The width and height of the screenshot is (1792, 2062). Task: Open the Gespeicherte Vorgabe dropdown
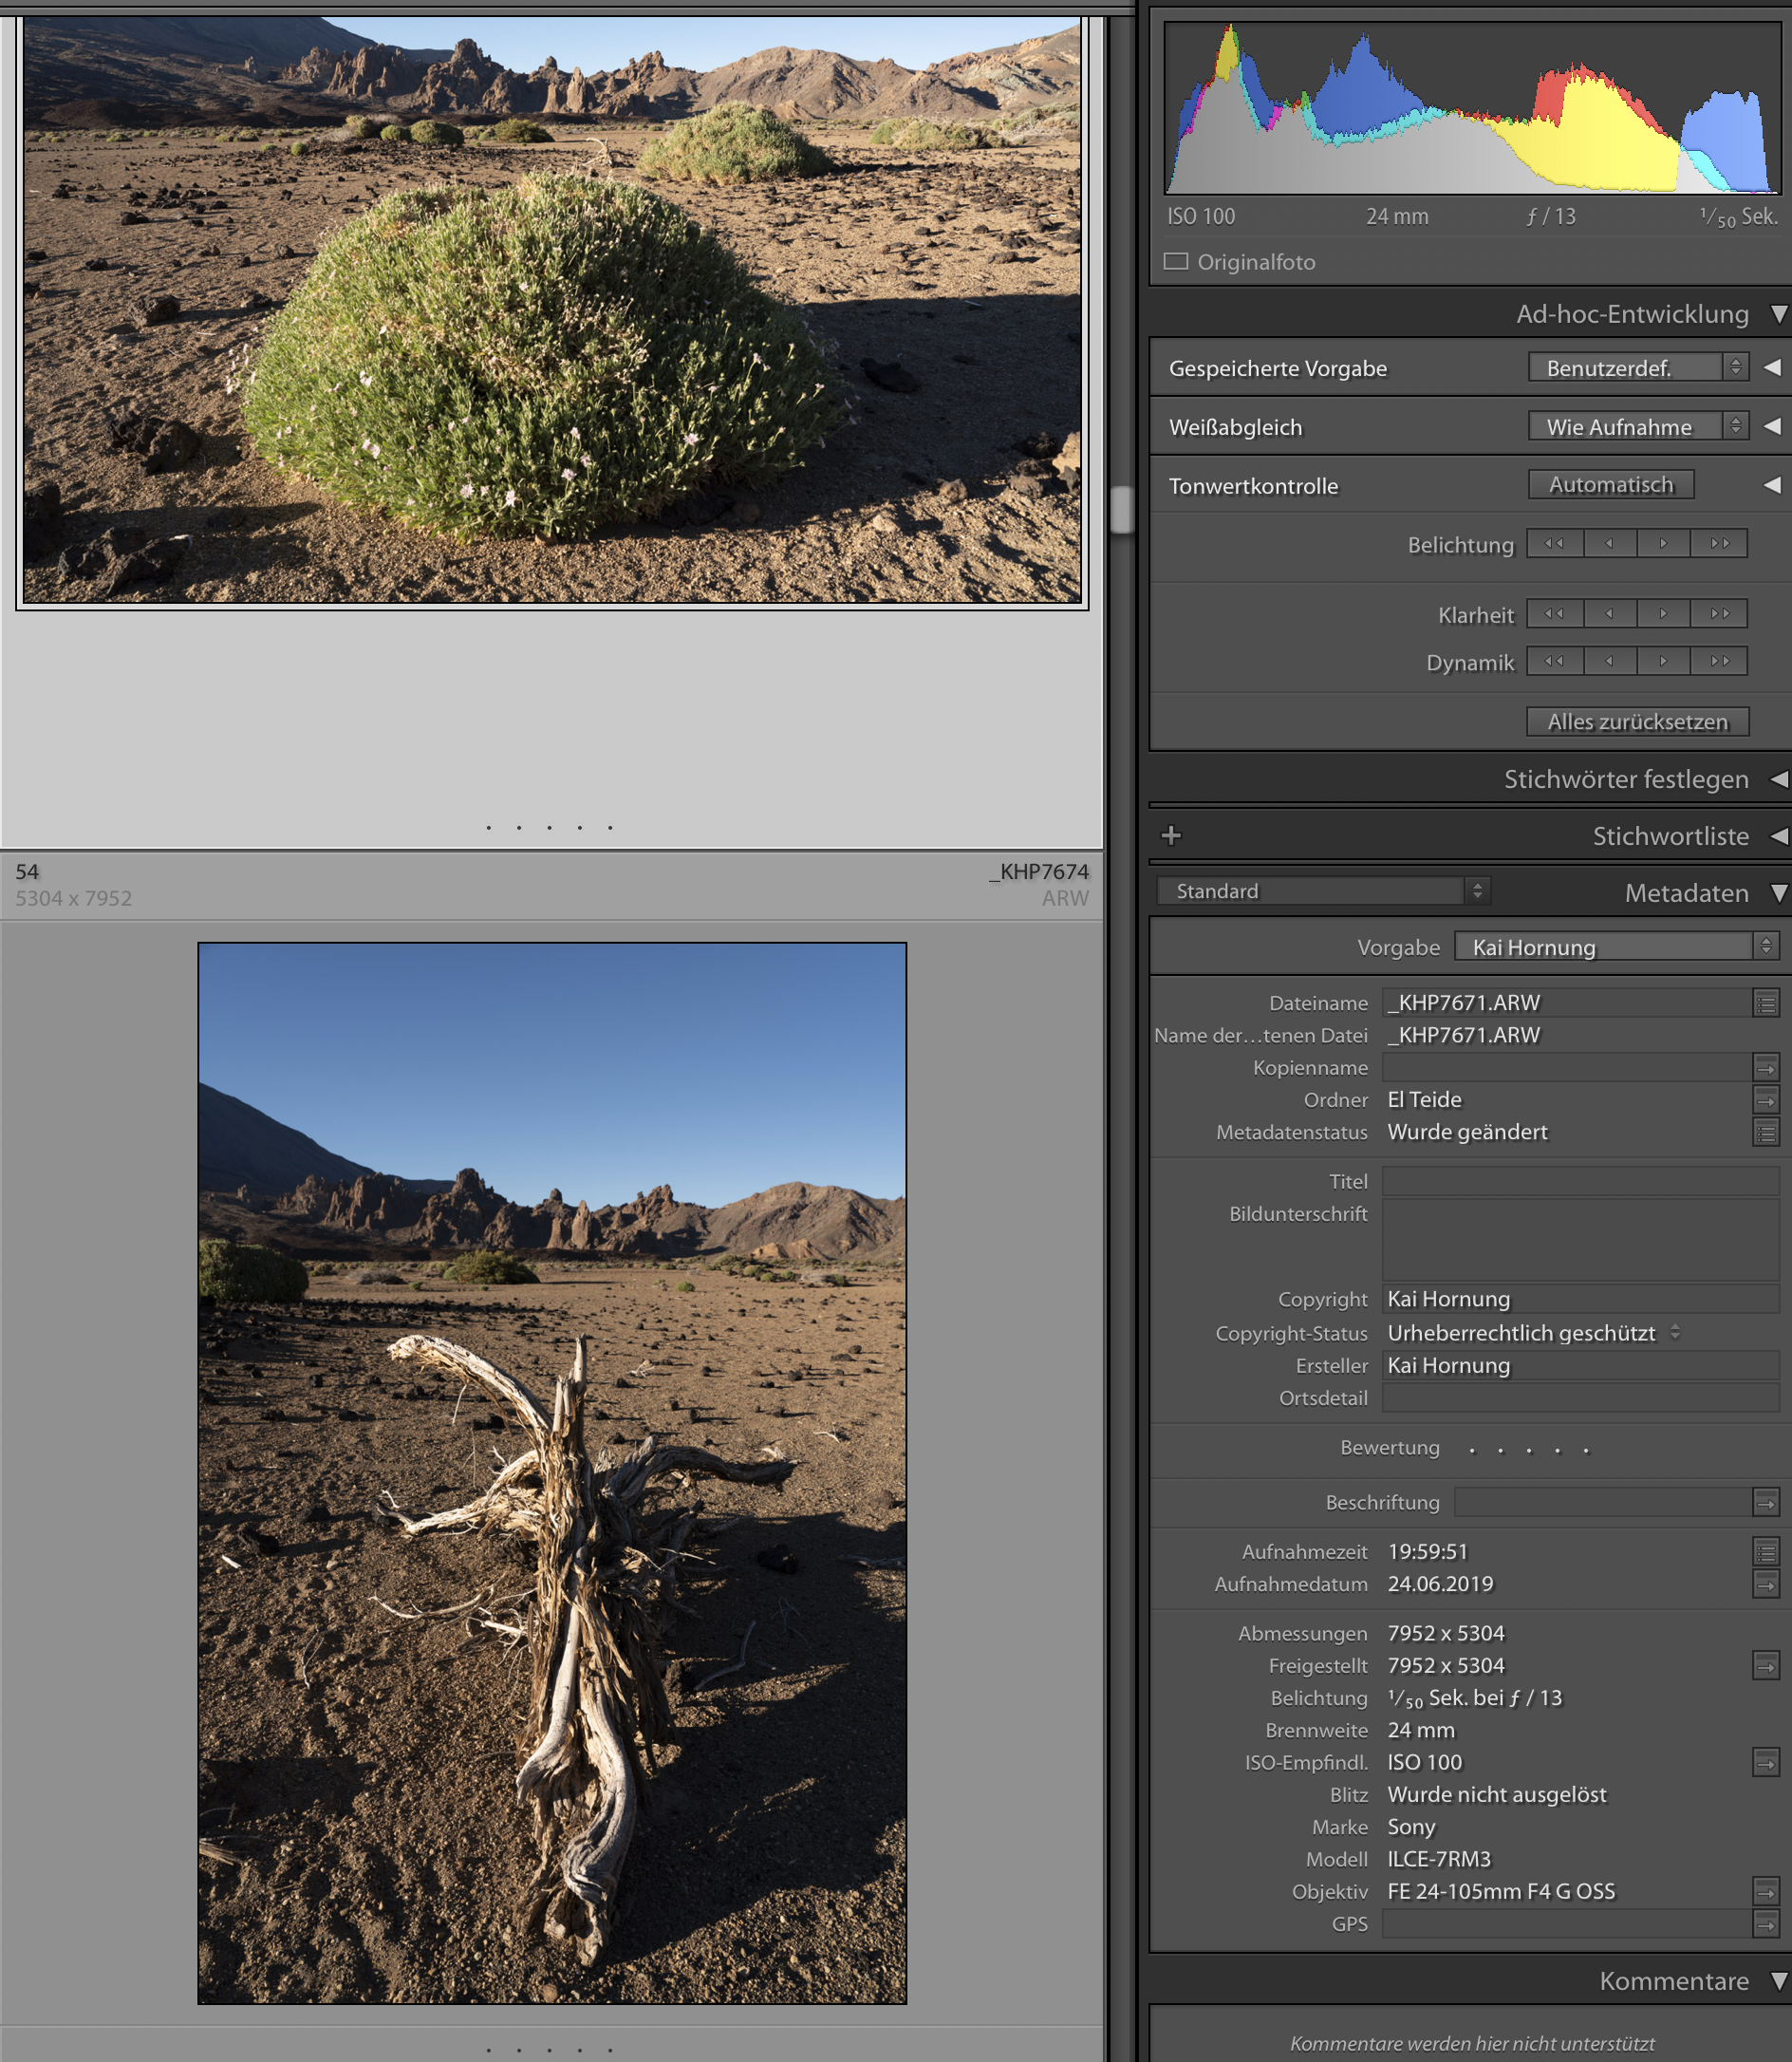click(1637, 367)
